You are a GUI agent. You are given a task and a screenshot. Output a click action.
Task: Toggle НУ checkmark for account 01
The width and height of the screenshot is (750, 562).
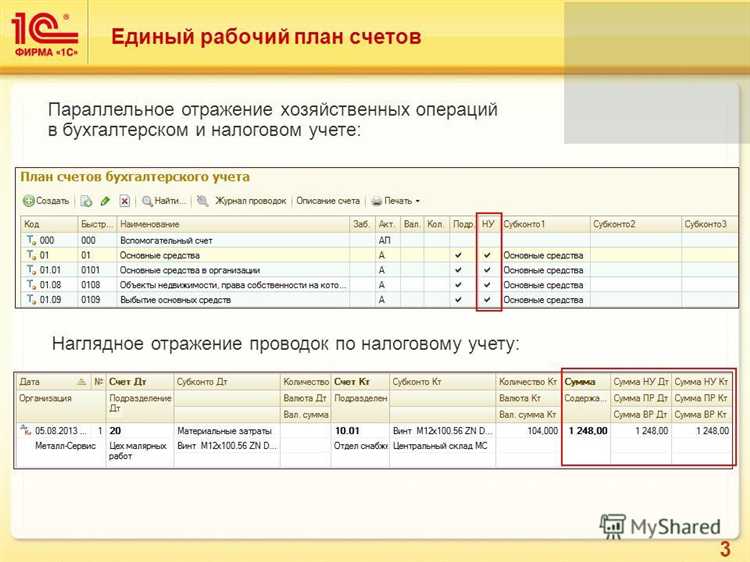[488, 255]
